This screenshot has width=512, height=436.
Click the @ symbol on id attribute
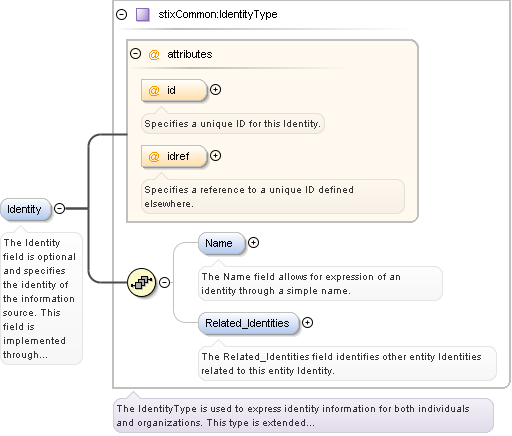pyautogui.click(x=154, y=90)
